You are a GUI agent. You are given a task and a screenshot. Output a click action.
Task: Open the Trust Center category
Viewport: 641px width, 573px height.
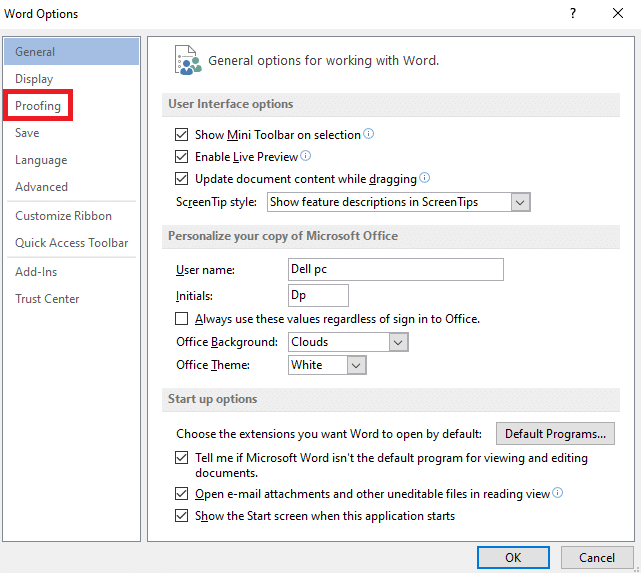[x=47, y=299]
